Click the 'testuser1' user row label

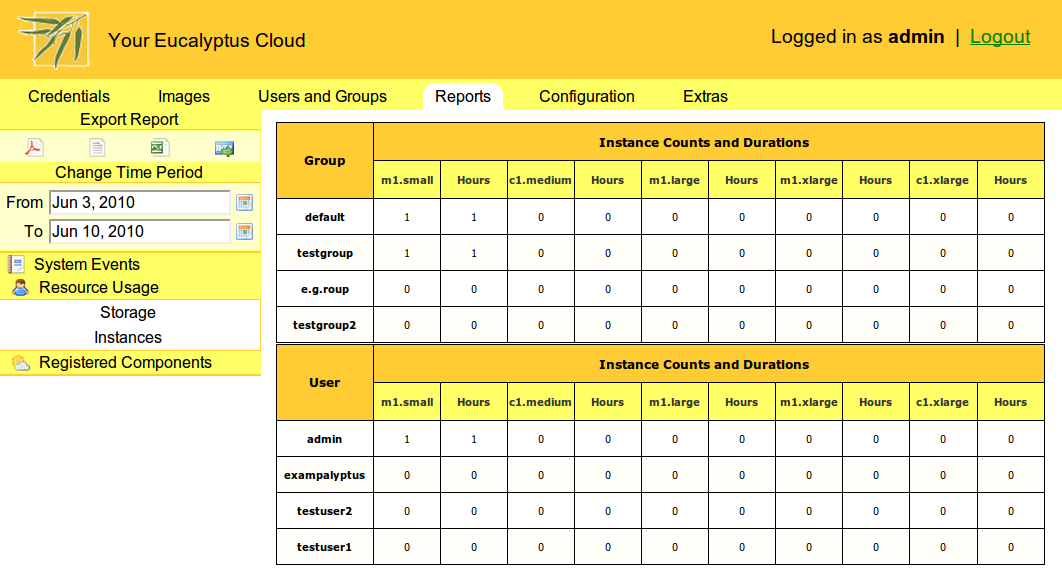(324, 547)
